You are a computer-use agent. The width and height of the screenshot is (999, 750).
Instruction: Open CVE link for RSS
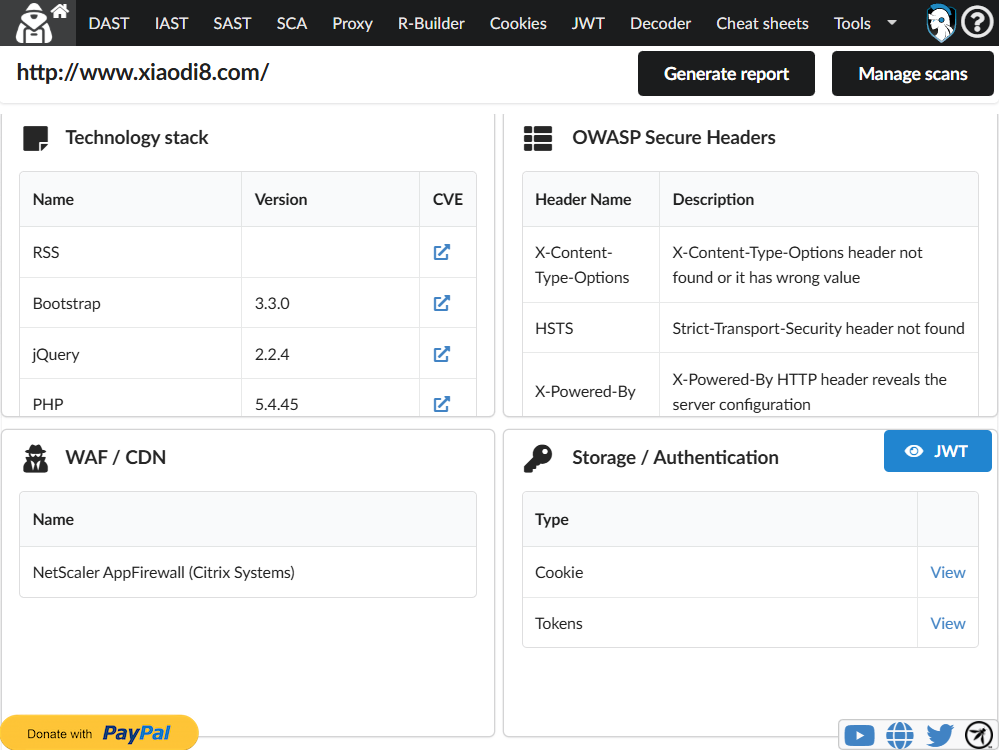tap(442, 252)
